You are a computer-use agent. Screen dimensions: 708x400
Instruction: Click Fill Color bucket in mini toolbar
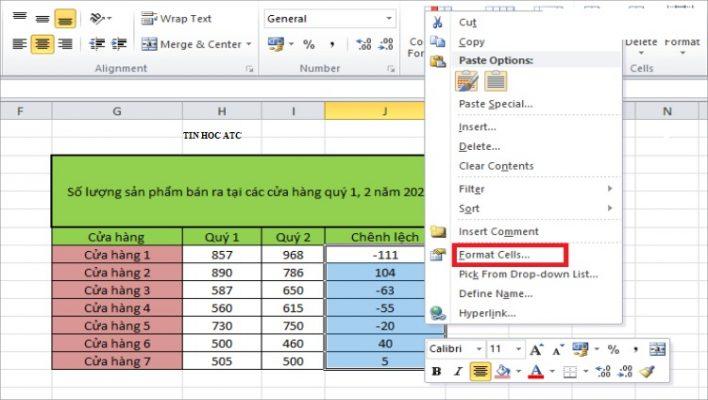pos(503,371)
